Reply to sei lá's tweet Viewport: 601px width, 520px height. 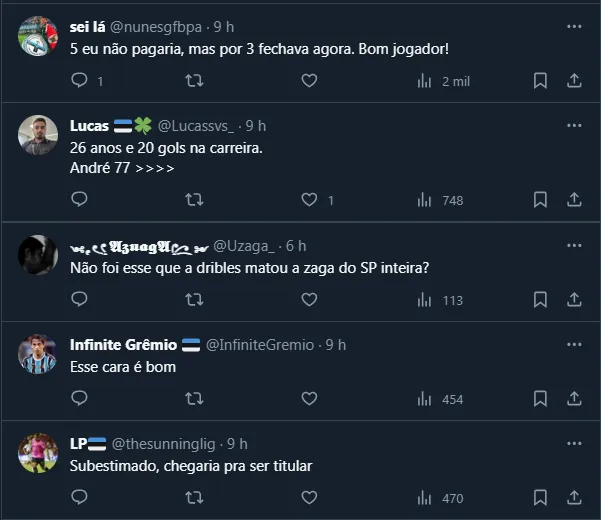pyautogui.click(x=80, y=81)
